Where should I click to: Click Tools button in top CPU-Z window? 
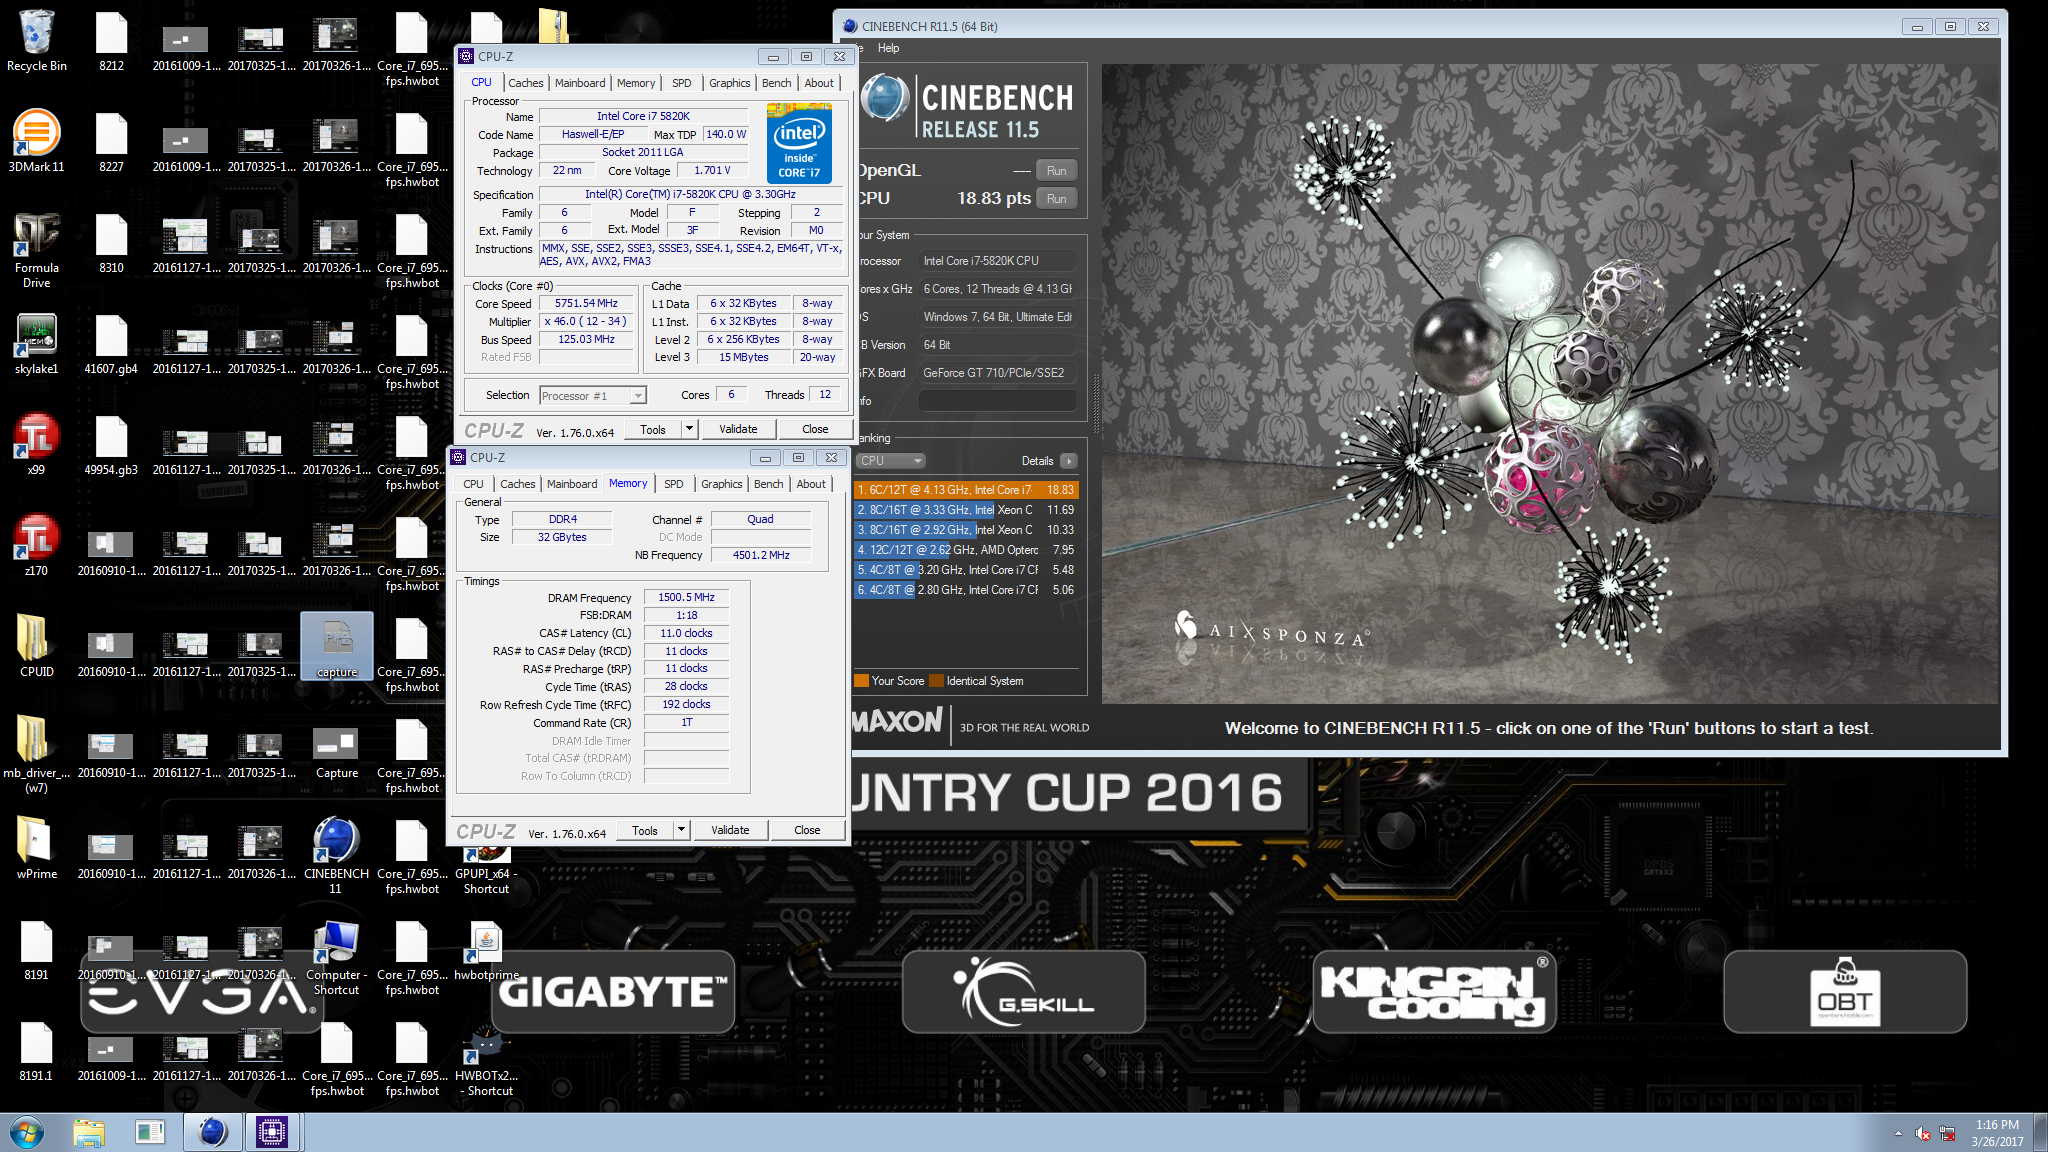[x=653, y=429]
